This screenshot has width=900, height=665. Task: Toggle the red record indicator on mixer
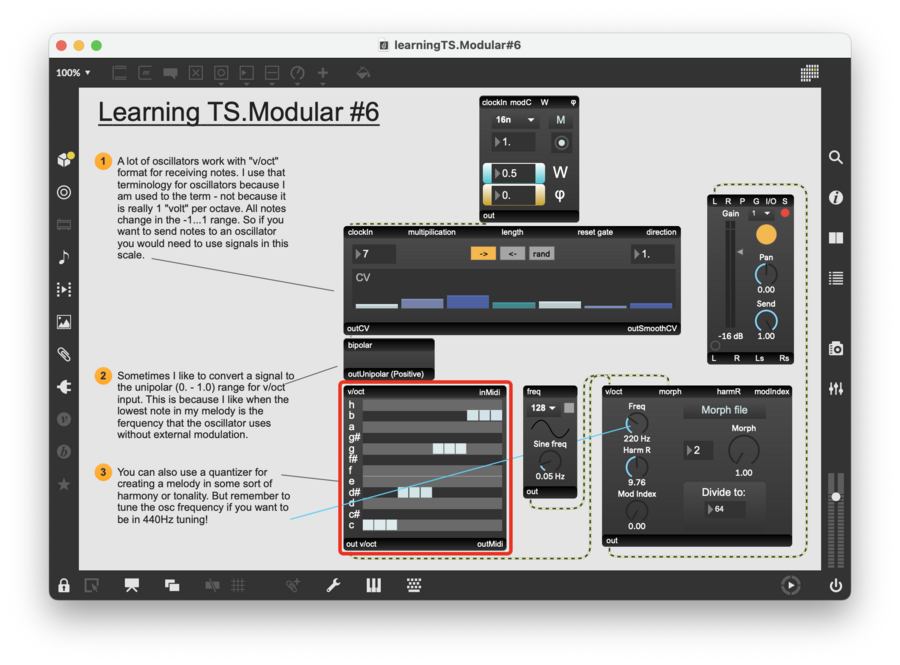click(785, 213)
